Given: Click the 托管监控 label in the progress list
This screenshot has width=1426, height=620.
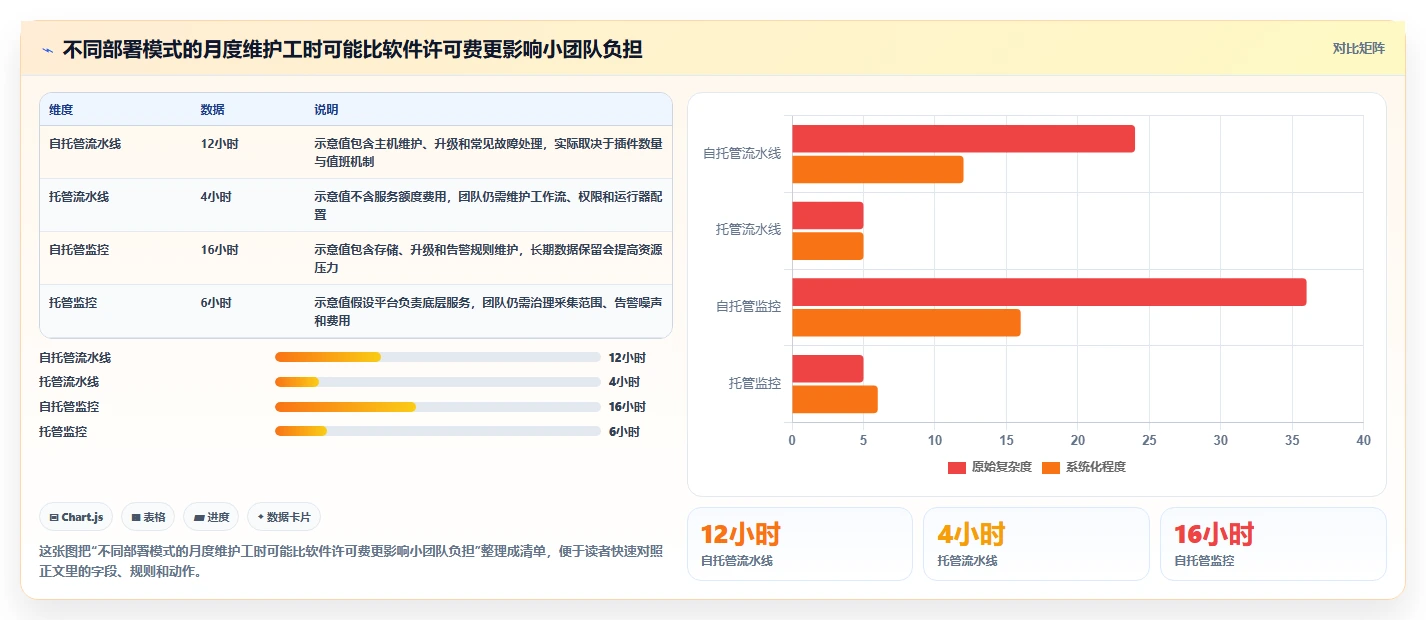Looking at the screenshot, I should [x=63, y=432].
